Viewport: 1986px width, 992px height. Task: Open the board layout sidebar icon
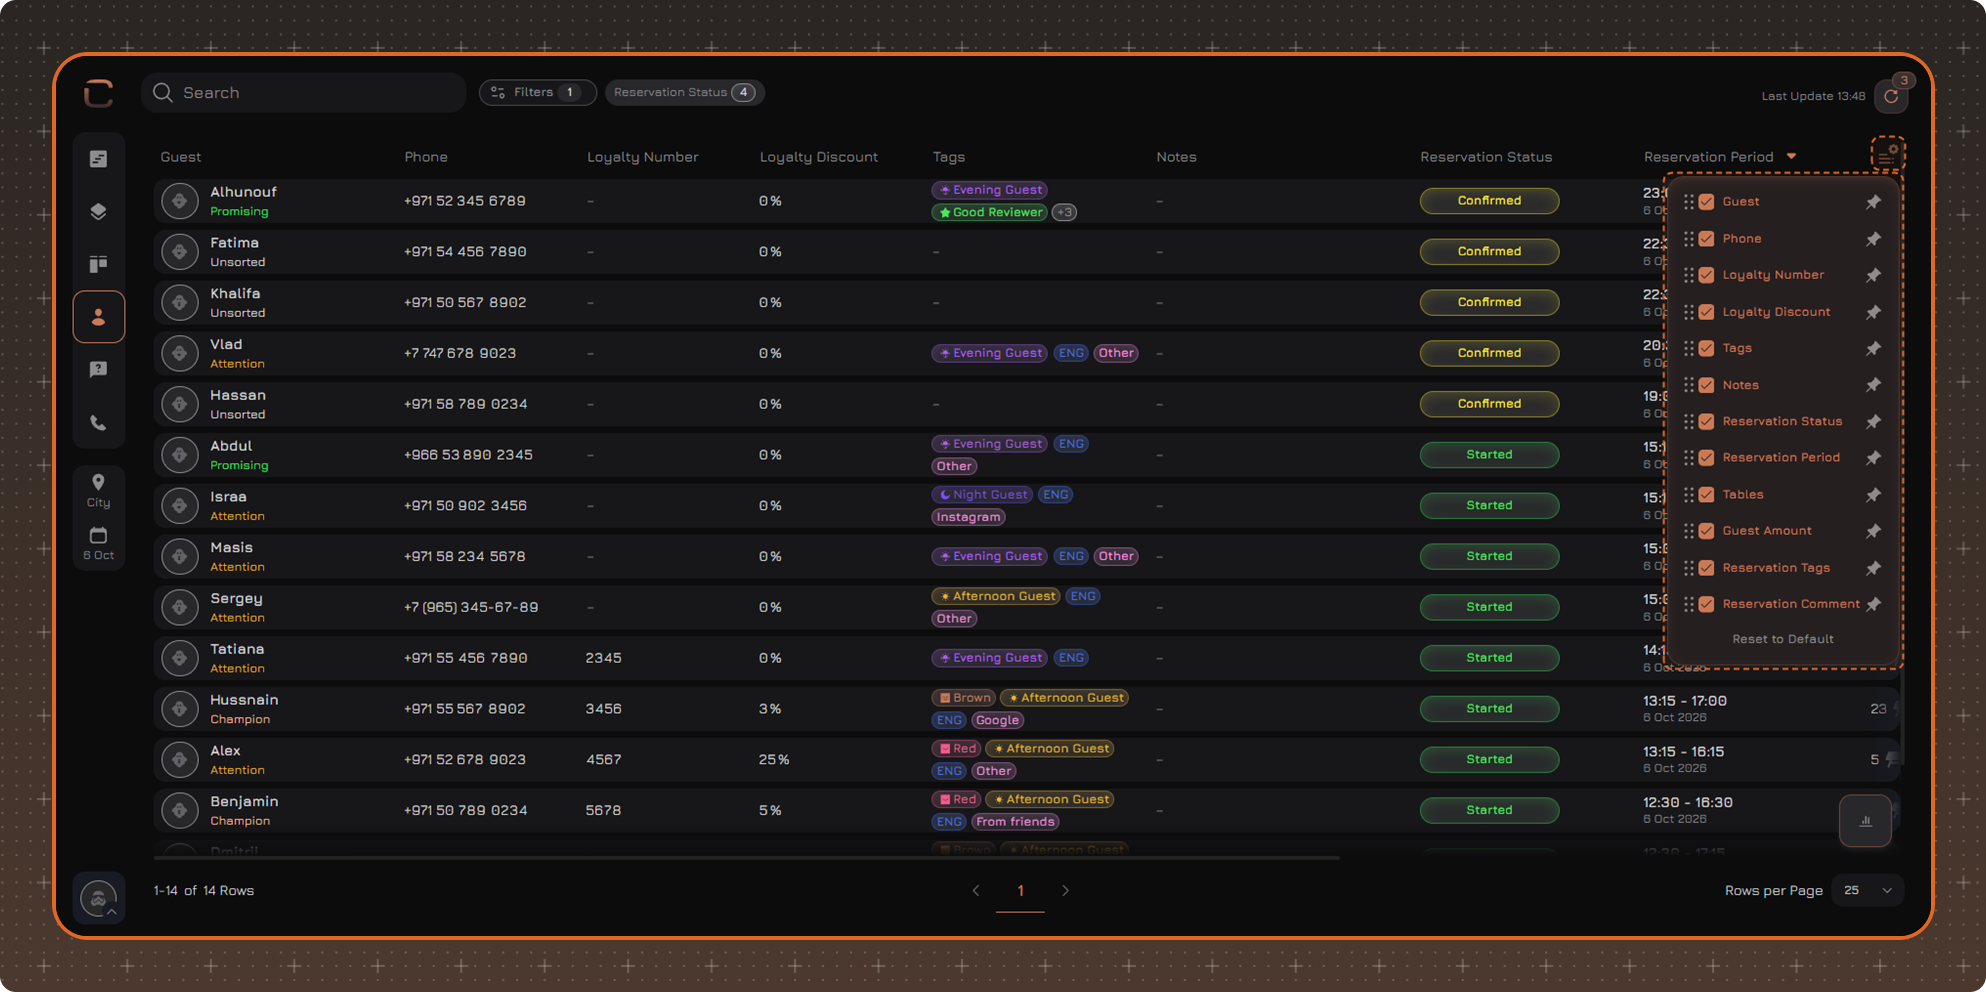(x=98, y=264)
